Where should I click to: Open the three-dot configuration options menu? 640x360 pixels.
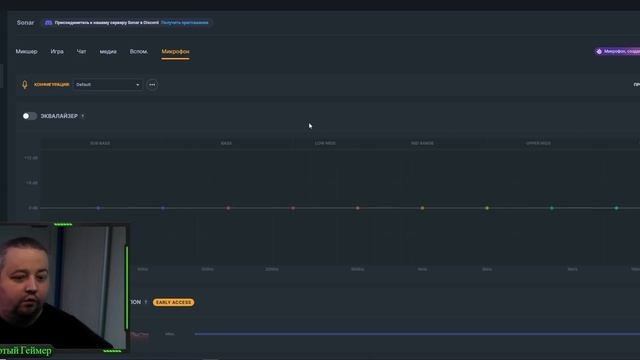click(152, 84)
